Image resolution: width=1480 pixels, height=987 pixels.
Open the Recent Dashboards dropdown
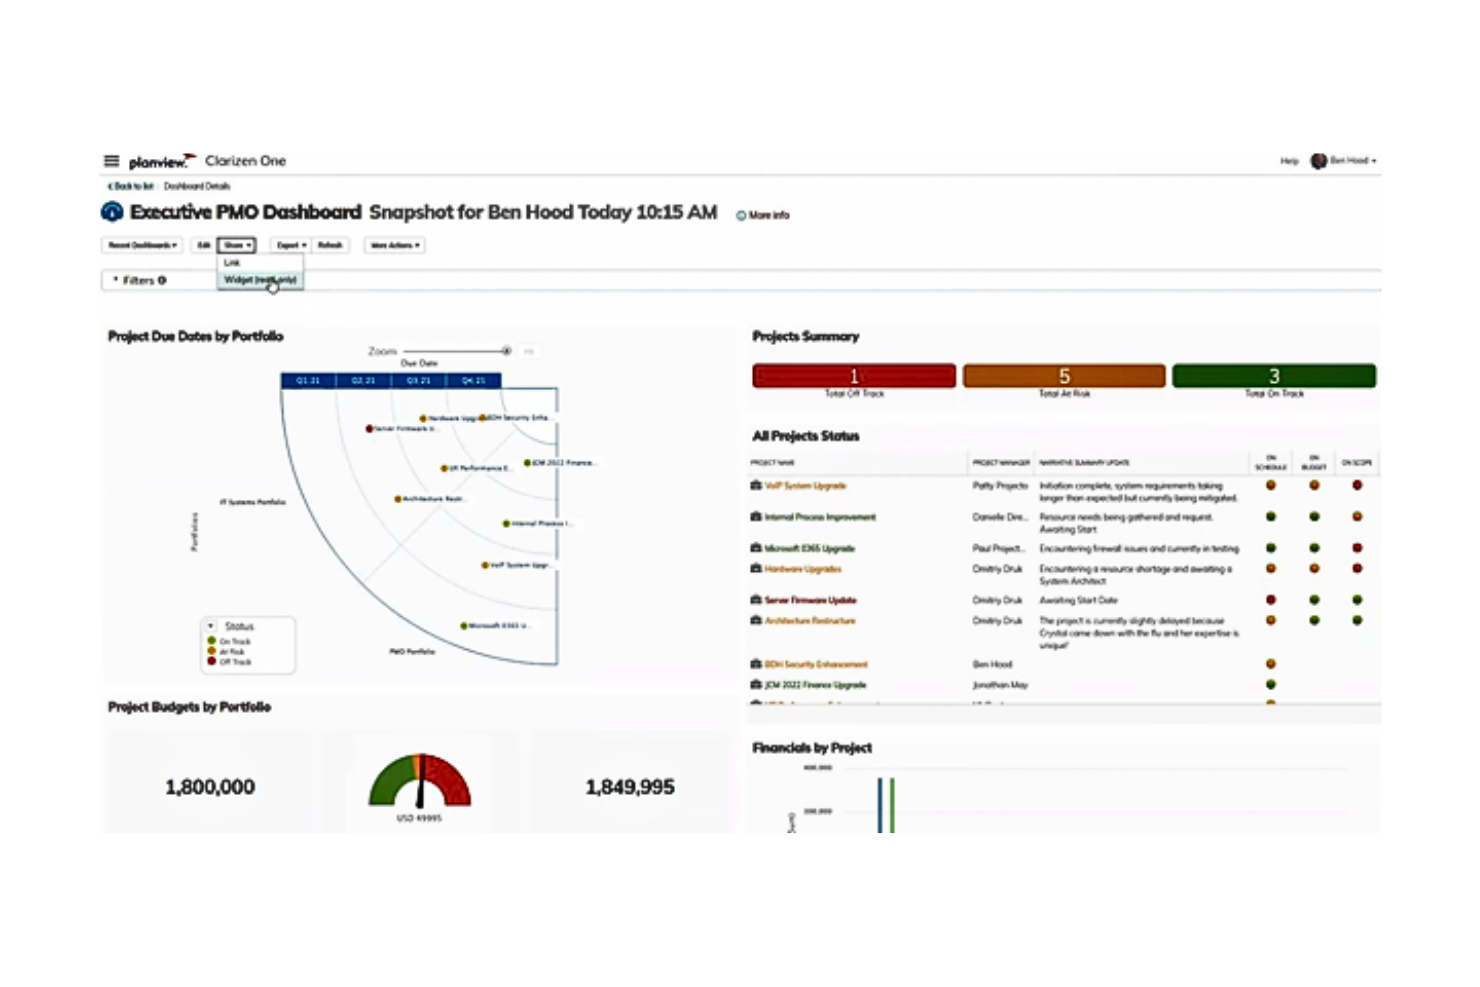pyautogui.click(x=142, y=245)
